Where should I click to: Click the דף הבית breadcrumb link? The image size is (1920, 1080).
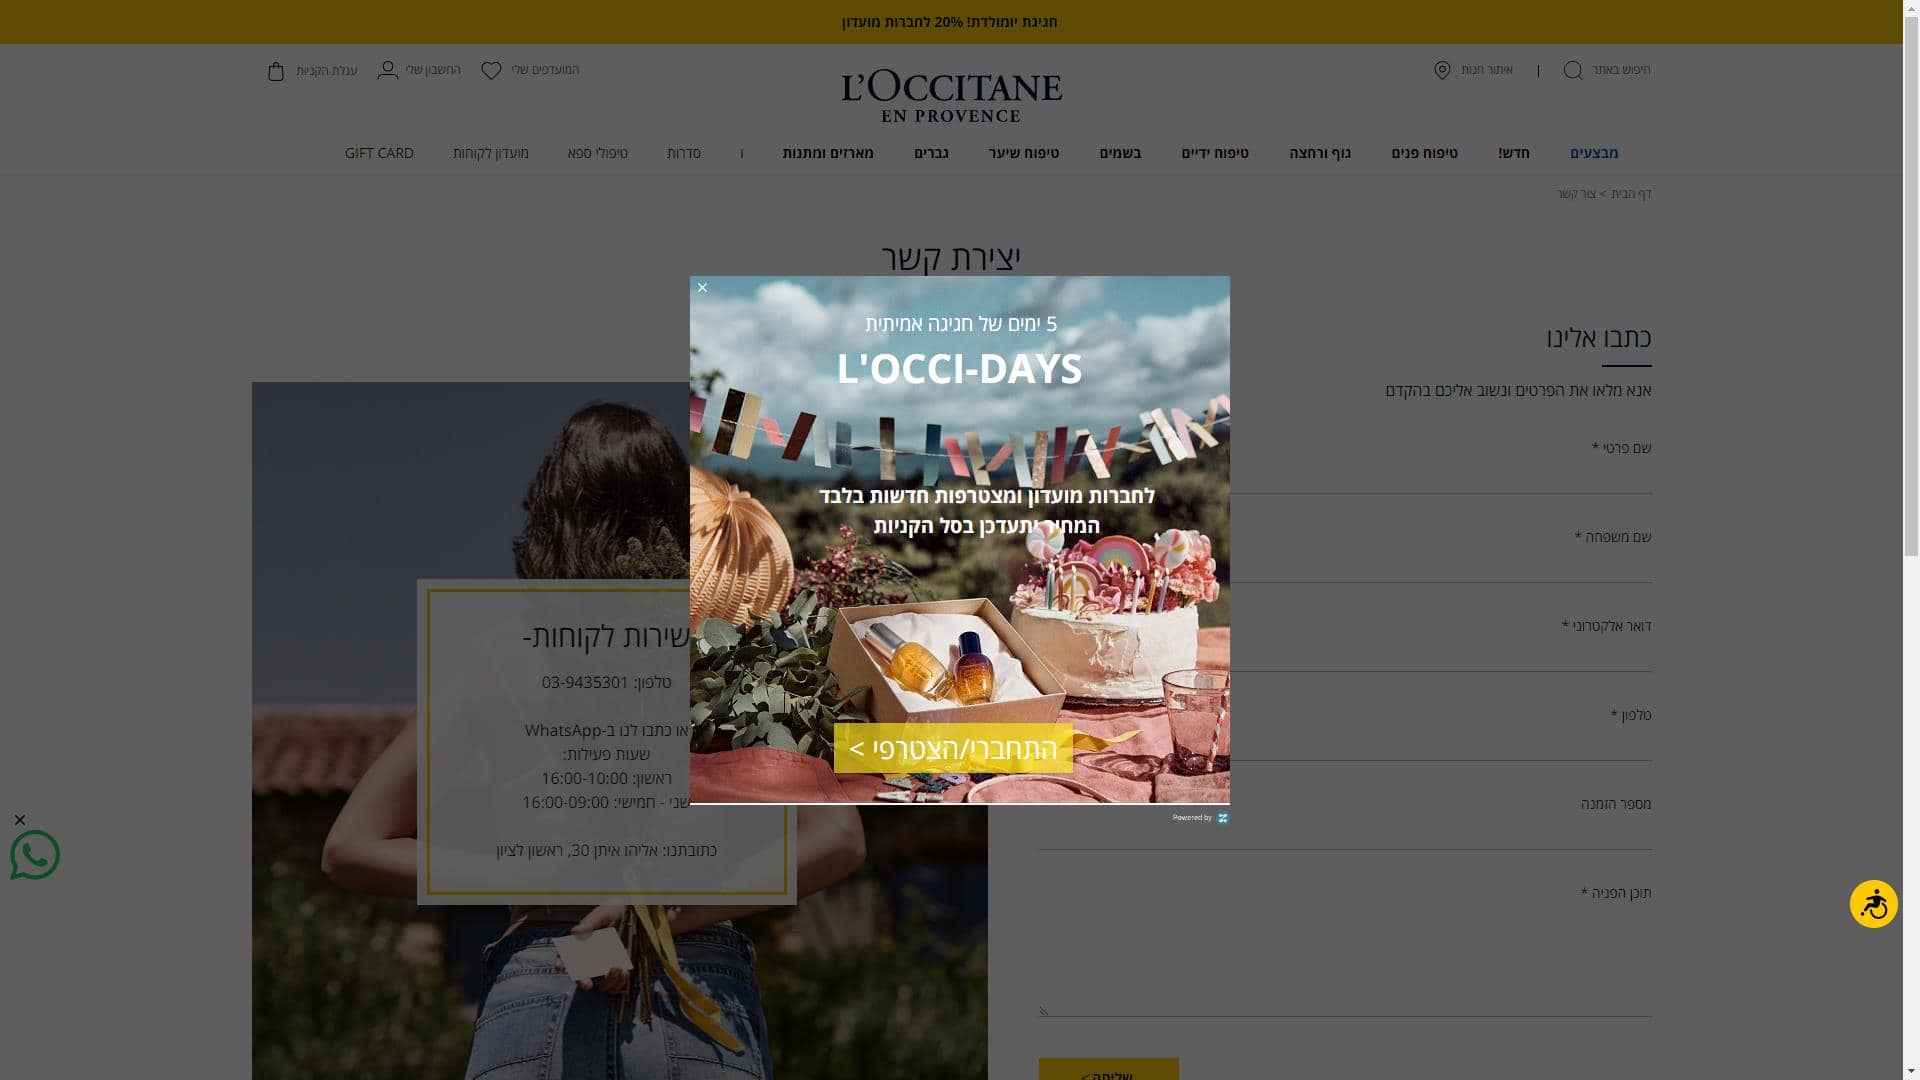click(x=1631, y=194)
